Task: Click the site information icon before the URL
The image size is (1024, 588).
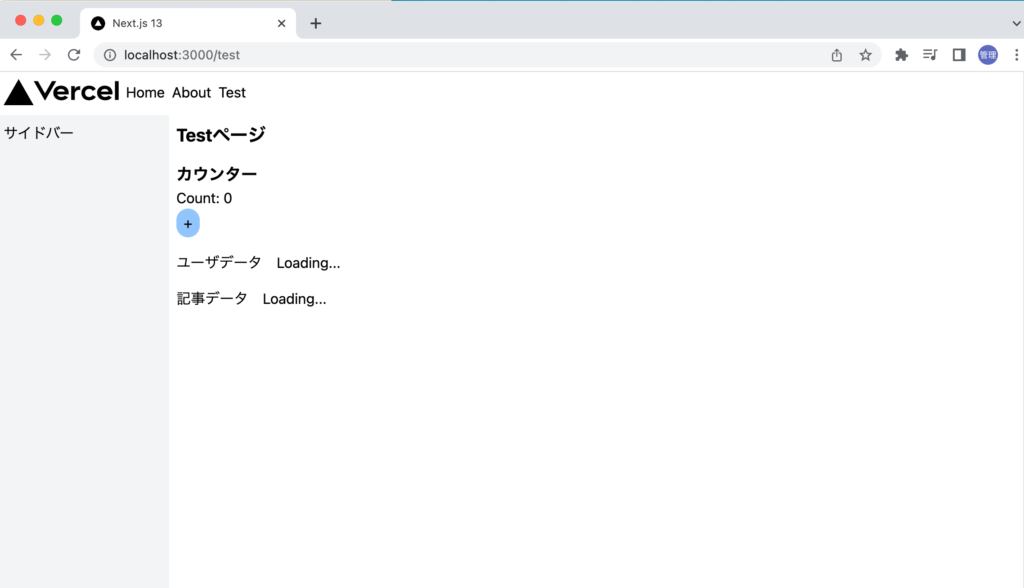Action: (x=109, y=55)
